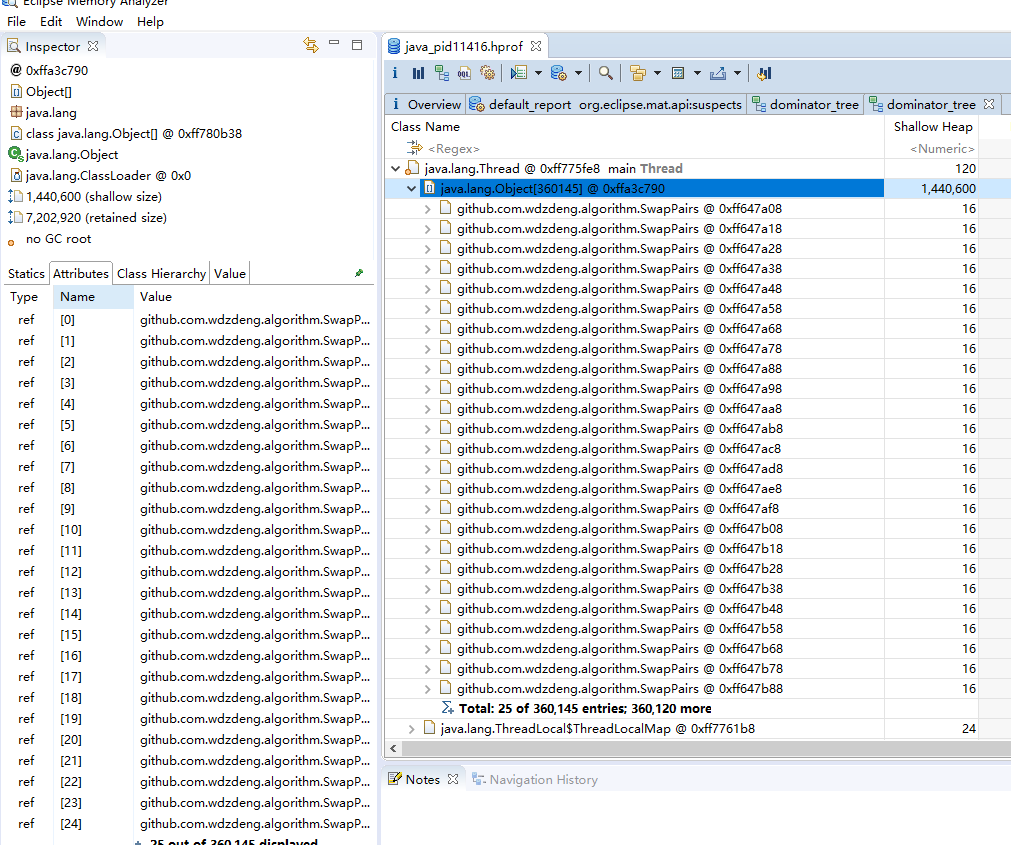
Task: Switch to the first dominator_tree tab
Action: coord(805,104)
